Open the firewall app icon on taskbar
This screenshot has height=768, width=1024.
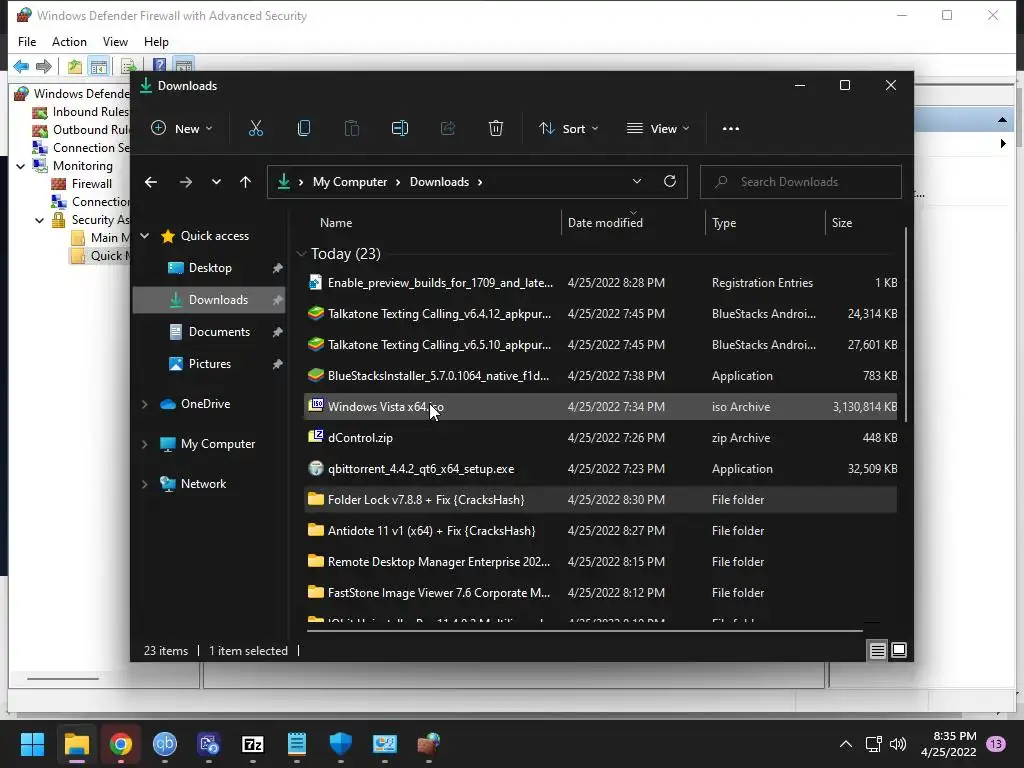[429, 744]
